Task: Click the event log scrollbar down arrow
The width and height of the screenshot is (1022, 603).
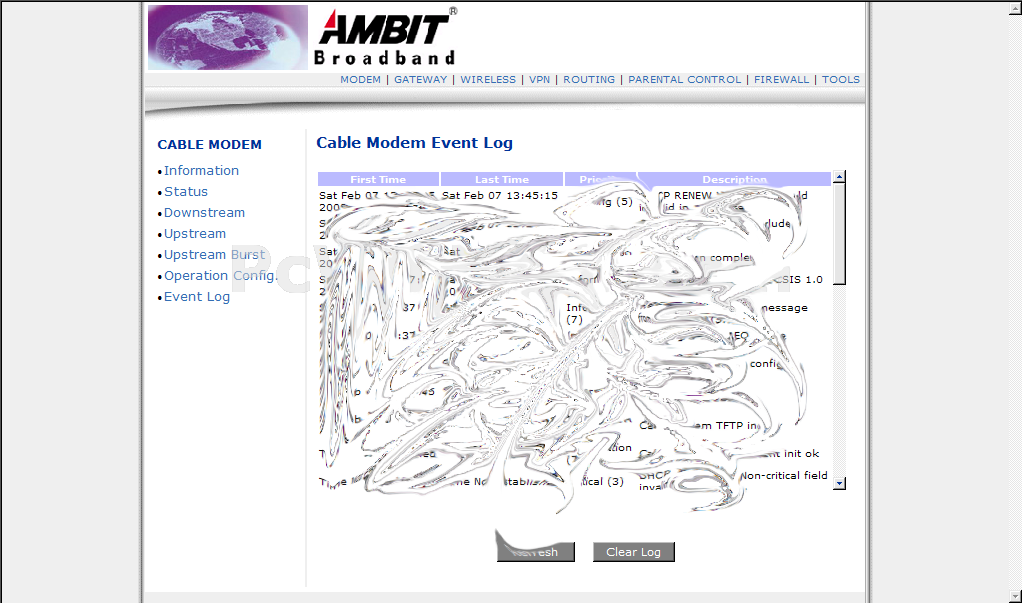Action: pos(839,483)
